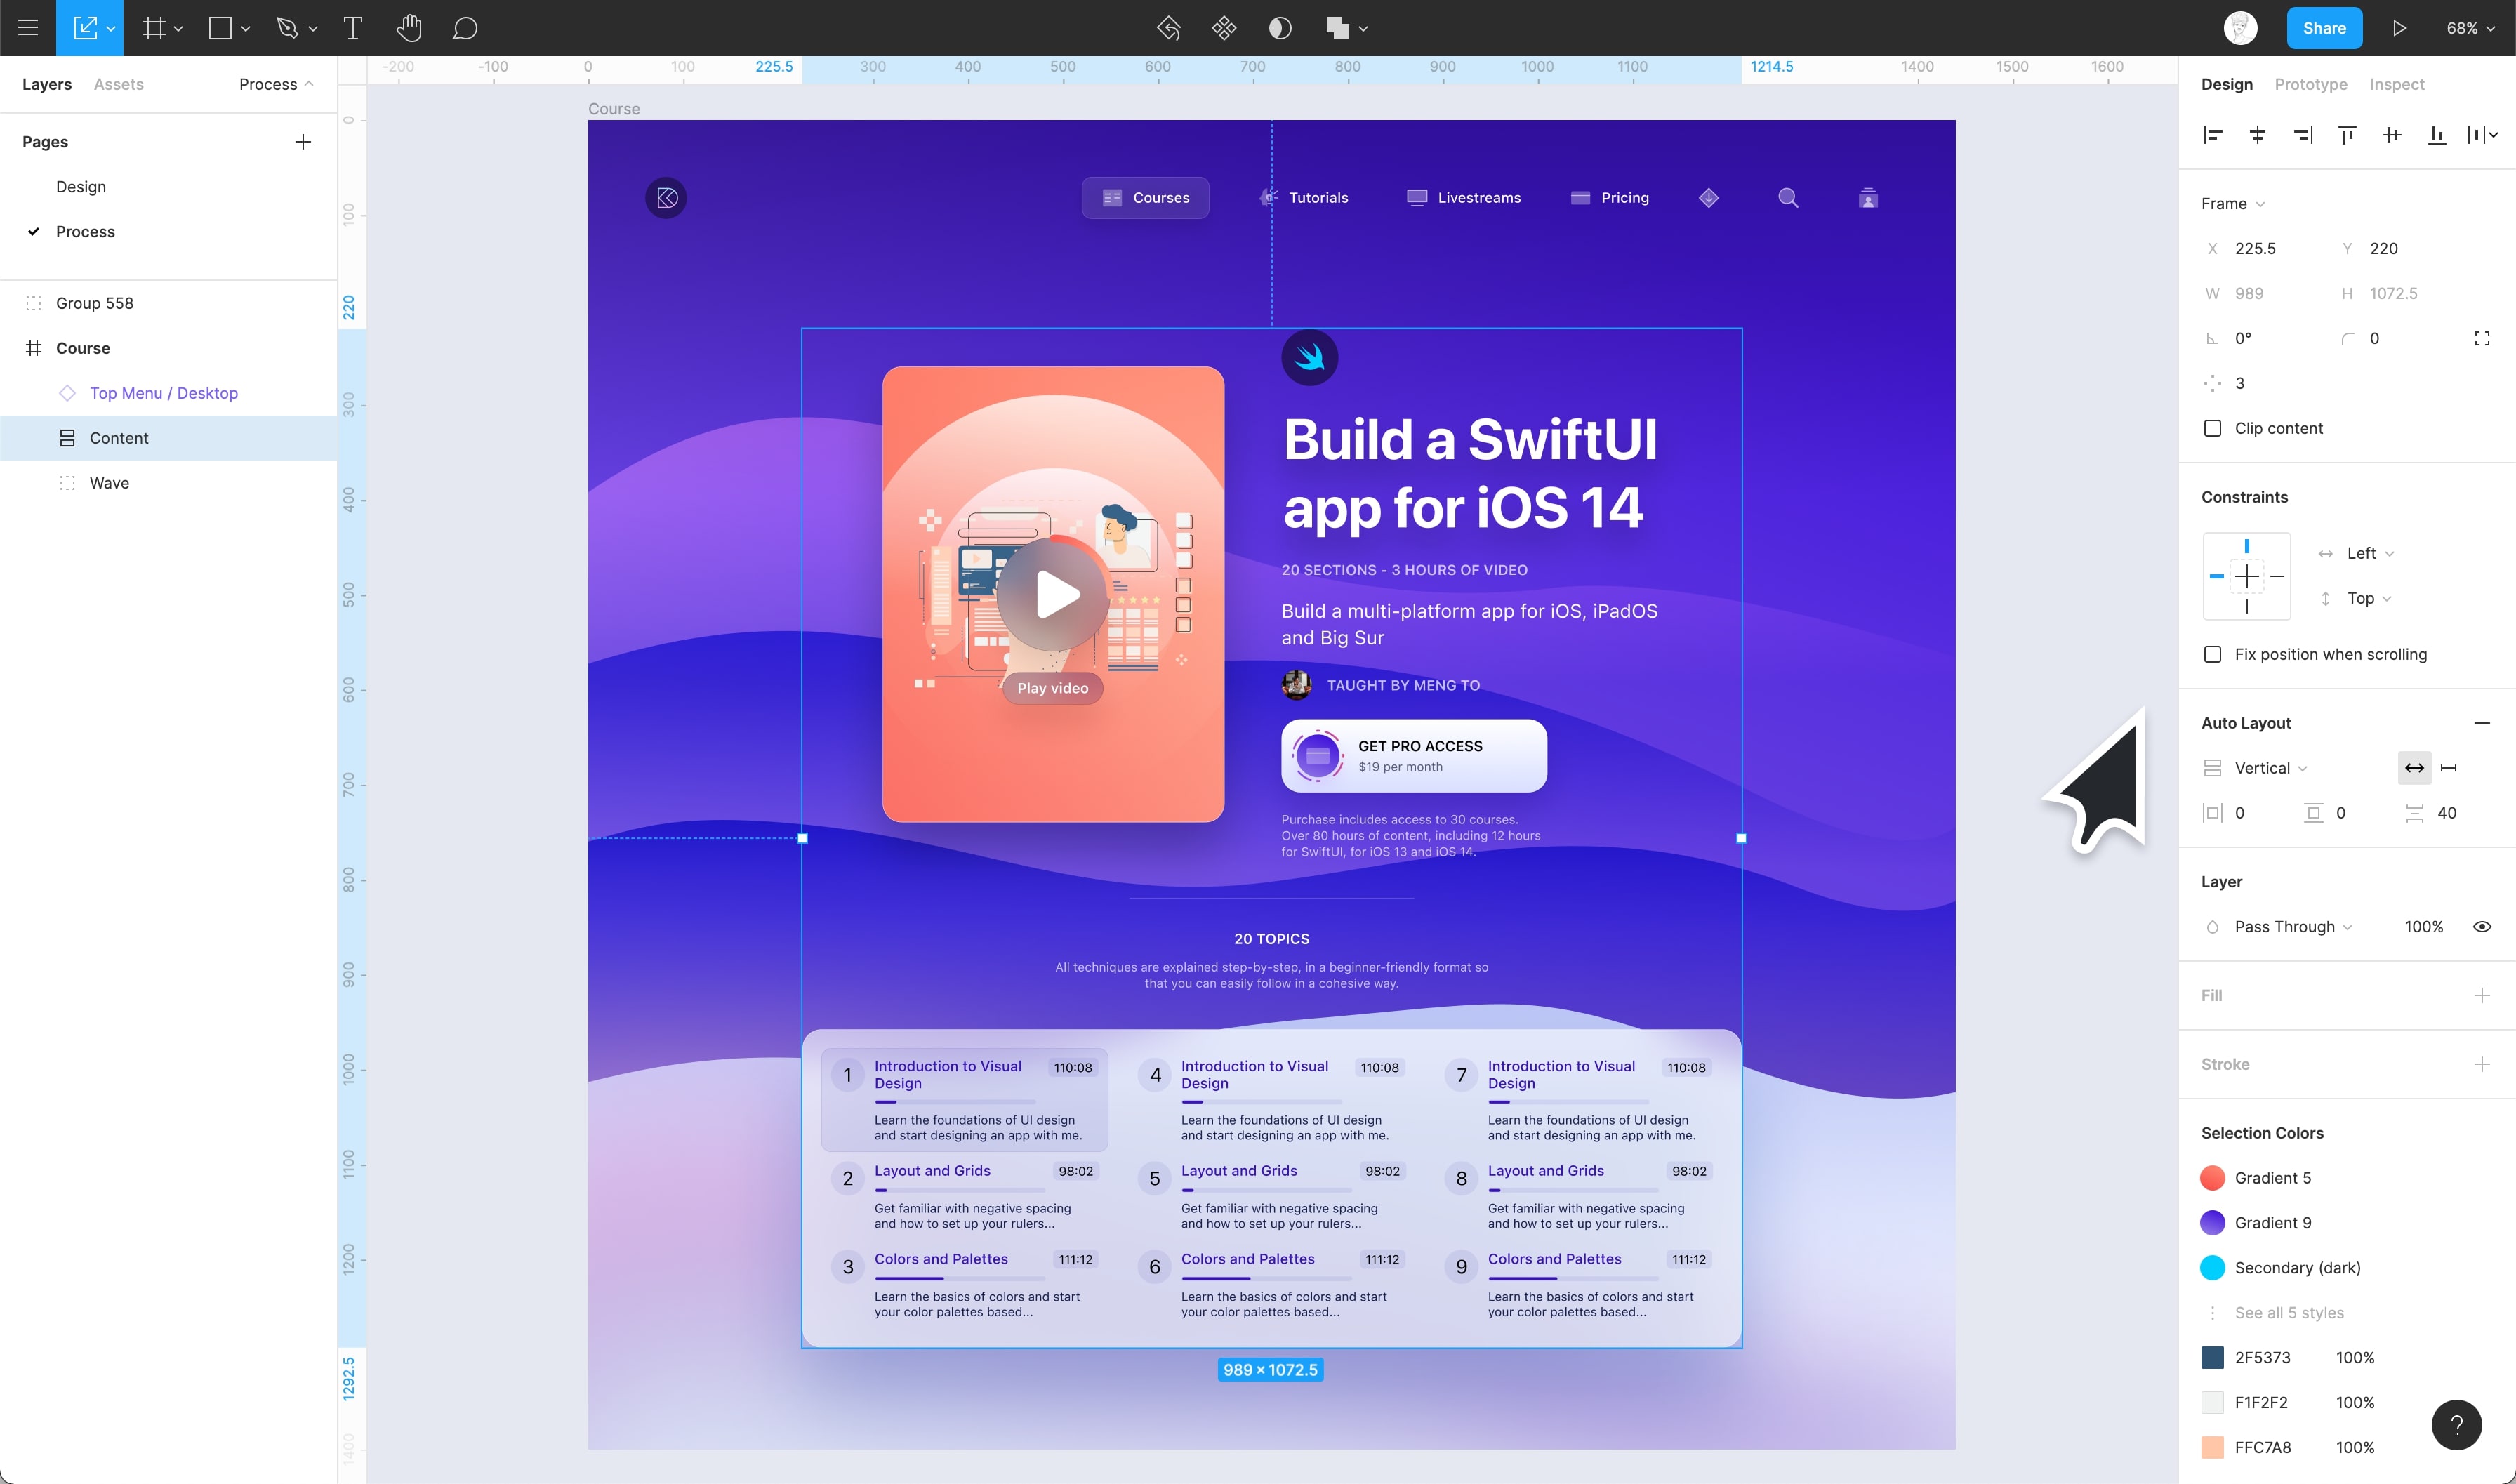The width and height of the screenshot is (2516, 1484).
Task: Click the Create Component icon
Action: click(x=1224, y=28)
